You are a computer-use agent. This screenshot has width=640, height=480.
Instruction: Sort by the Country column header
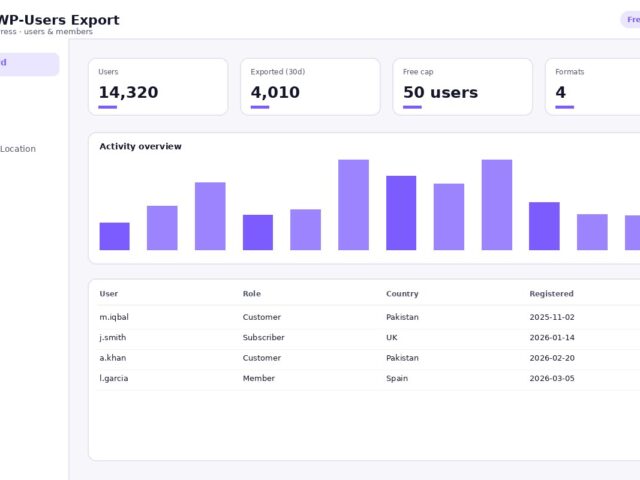(x=402, y=293)
